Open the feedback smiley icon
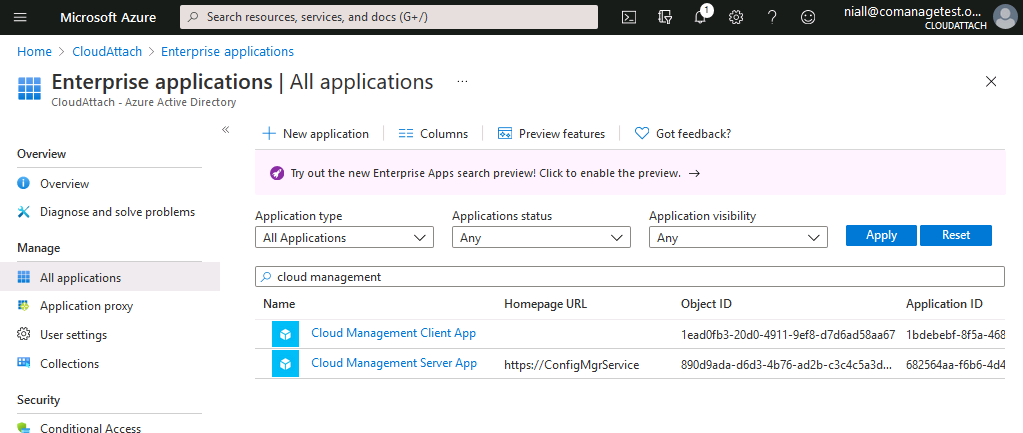The image size is (1023, 433). tap(808, 18)
